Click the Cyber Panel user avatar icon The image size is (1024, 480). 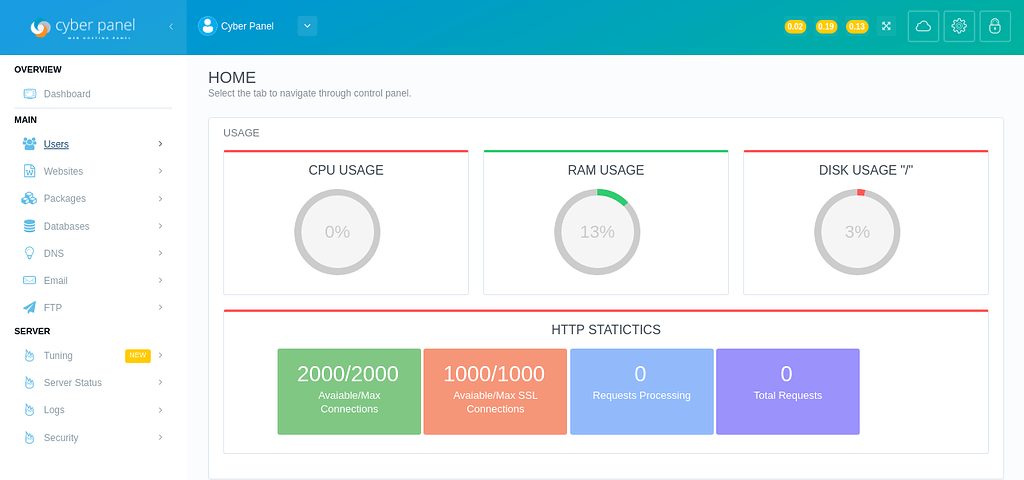(208, 26)
